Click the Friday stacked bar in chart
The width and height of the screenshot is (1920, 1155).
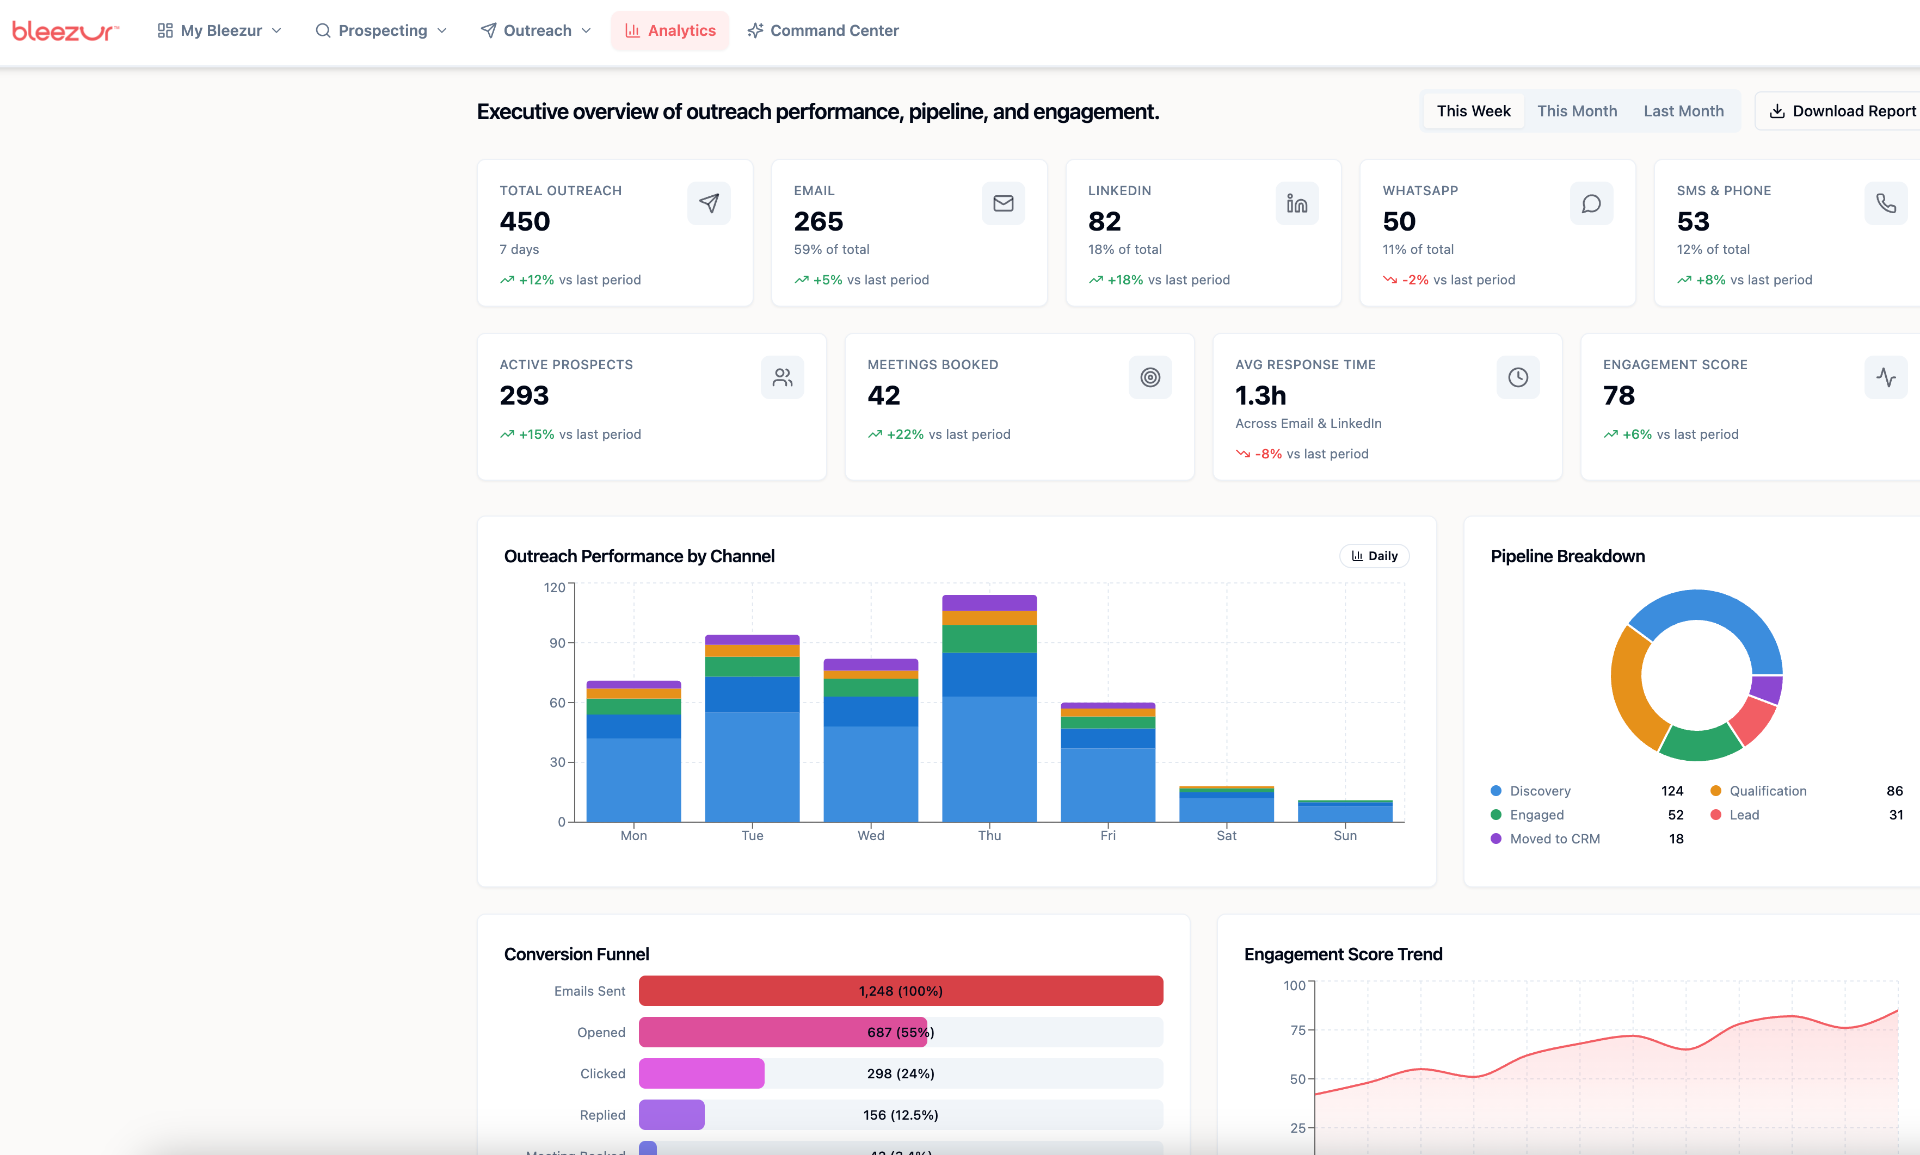[1108, 762]
